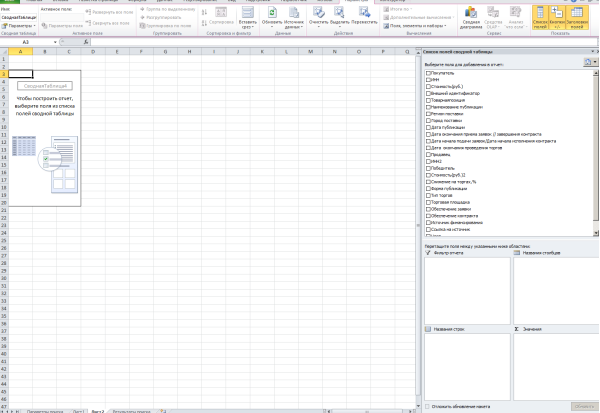Click Разгруппировать (Ungroup) command
600x413 pixels.
160,17
